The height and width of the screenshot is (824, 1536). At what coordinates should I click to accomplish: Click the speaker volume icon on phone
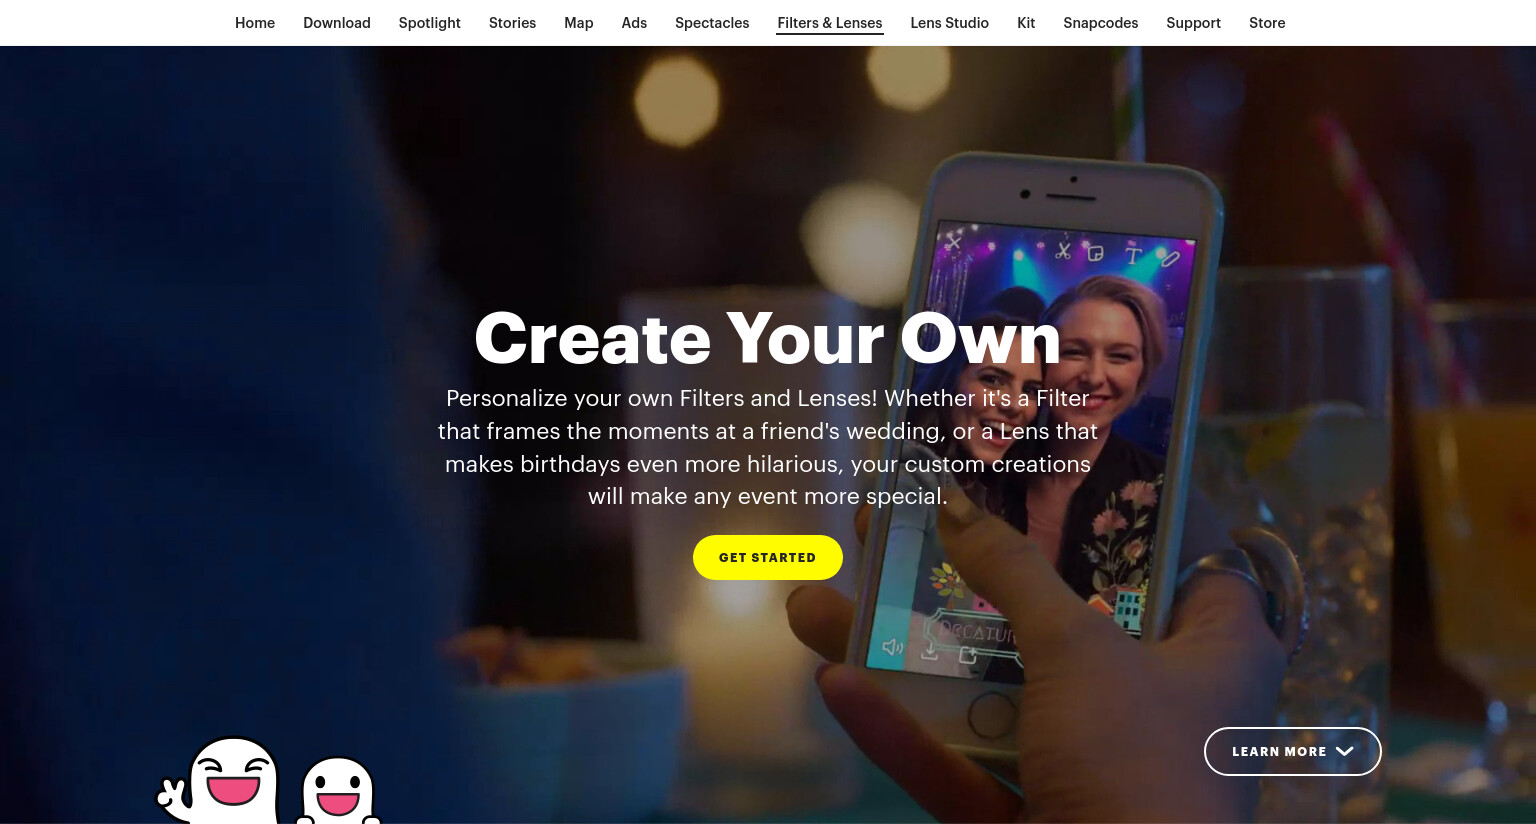pyautogui.click(x=892, y=647)
